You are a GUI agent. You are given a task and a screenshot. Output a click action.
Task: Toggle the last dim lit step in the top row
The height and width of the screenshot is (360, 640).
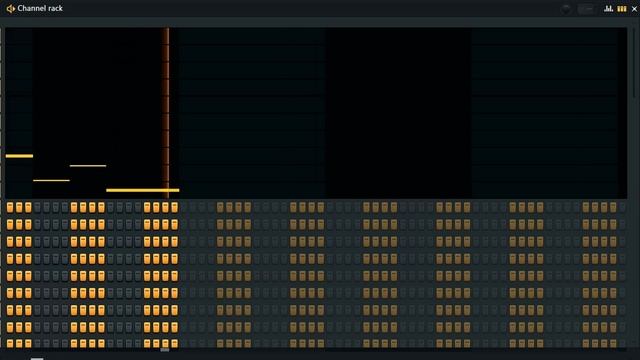click(x=613, y=207)
